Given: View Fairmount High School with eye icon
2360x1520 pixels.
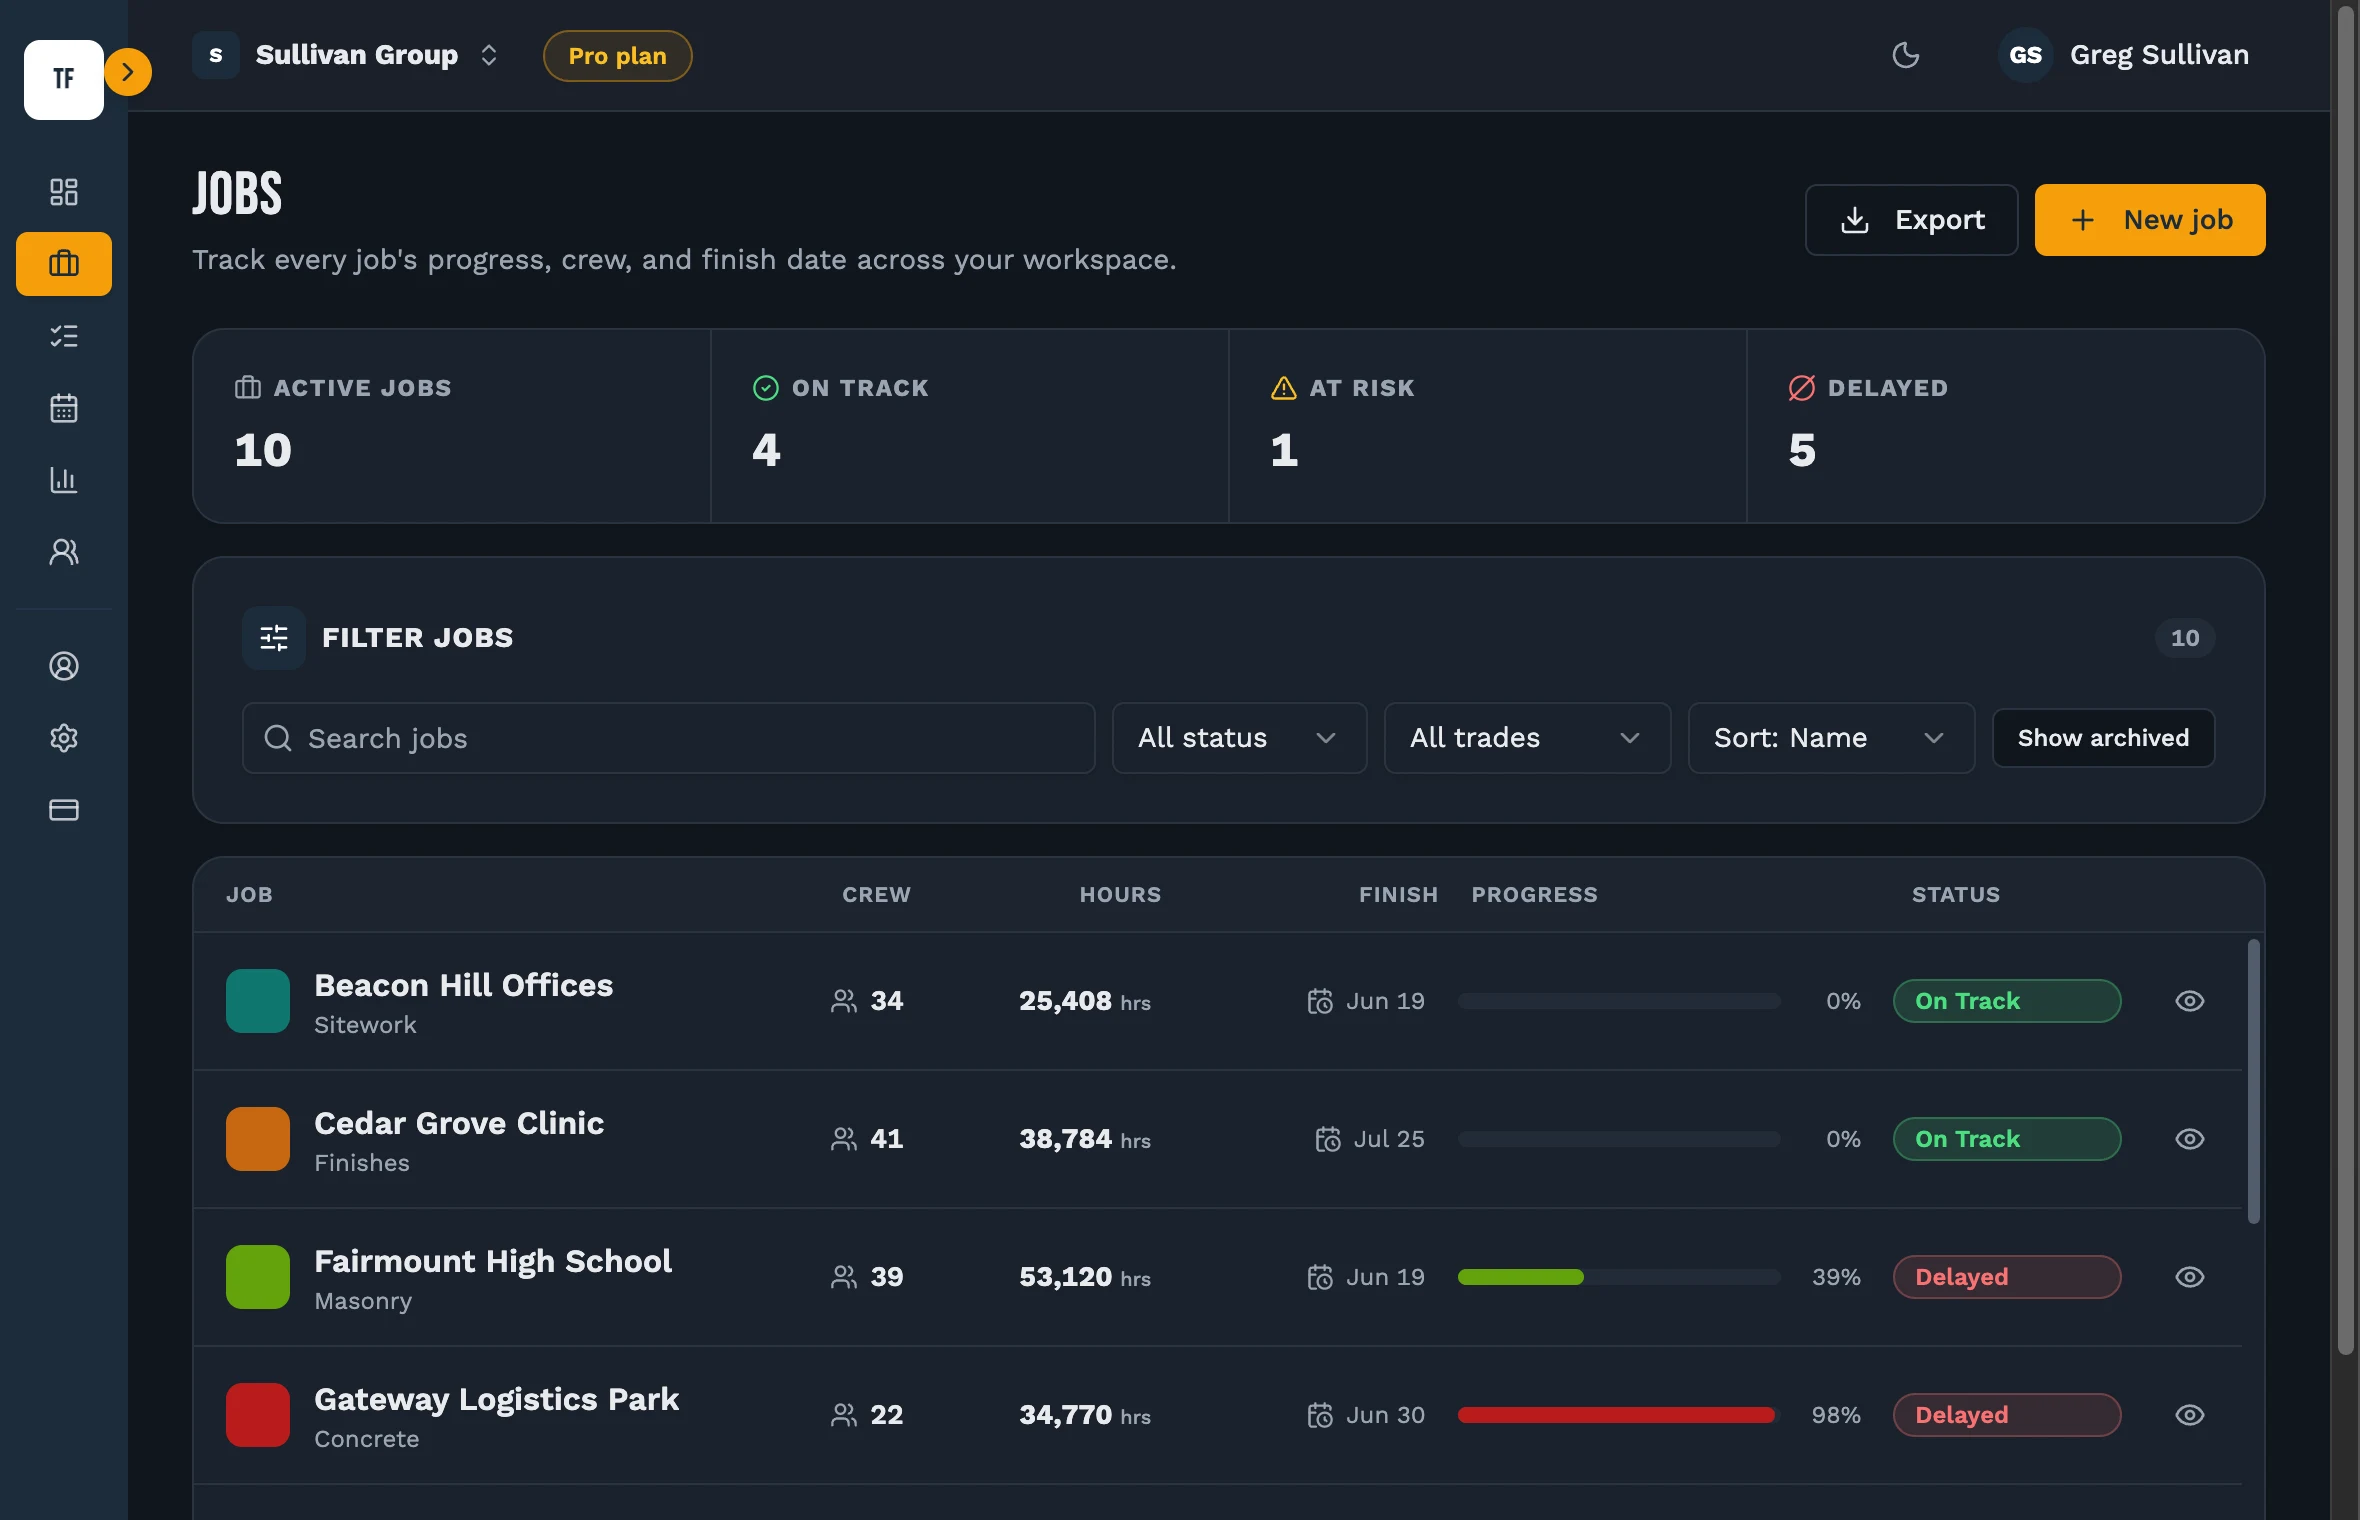Looking at the screenshot, I should coord(2190,1277).
